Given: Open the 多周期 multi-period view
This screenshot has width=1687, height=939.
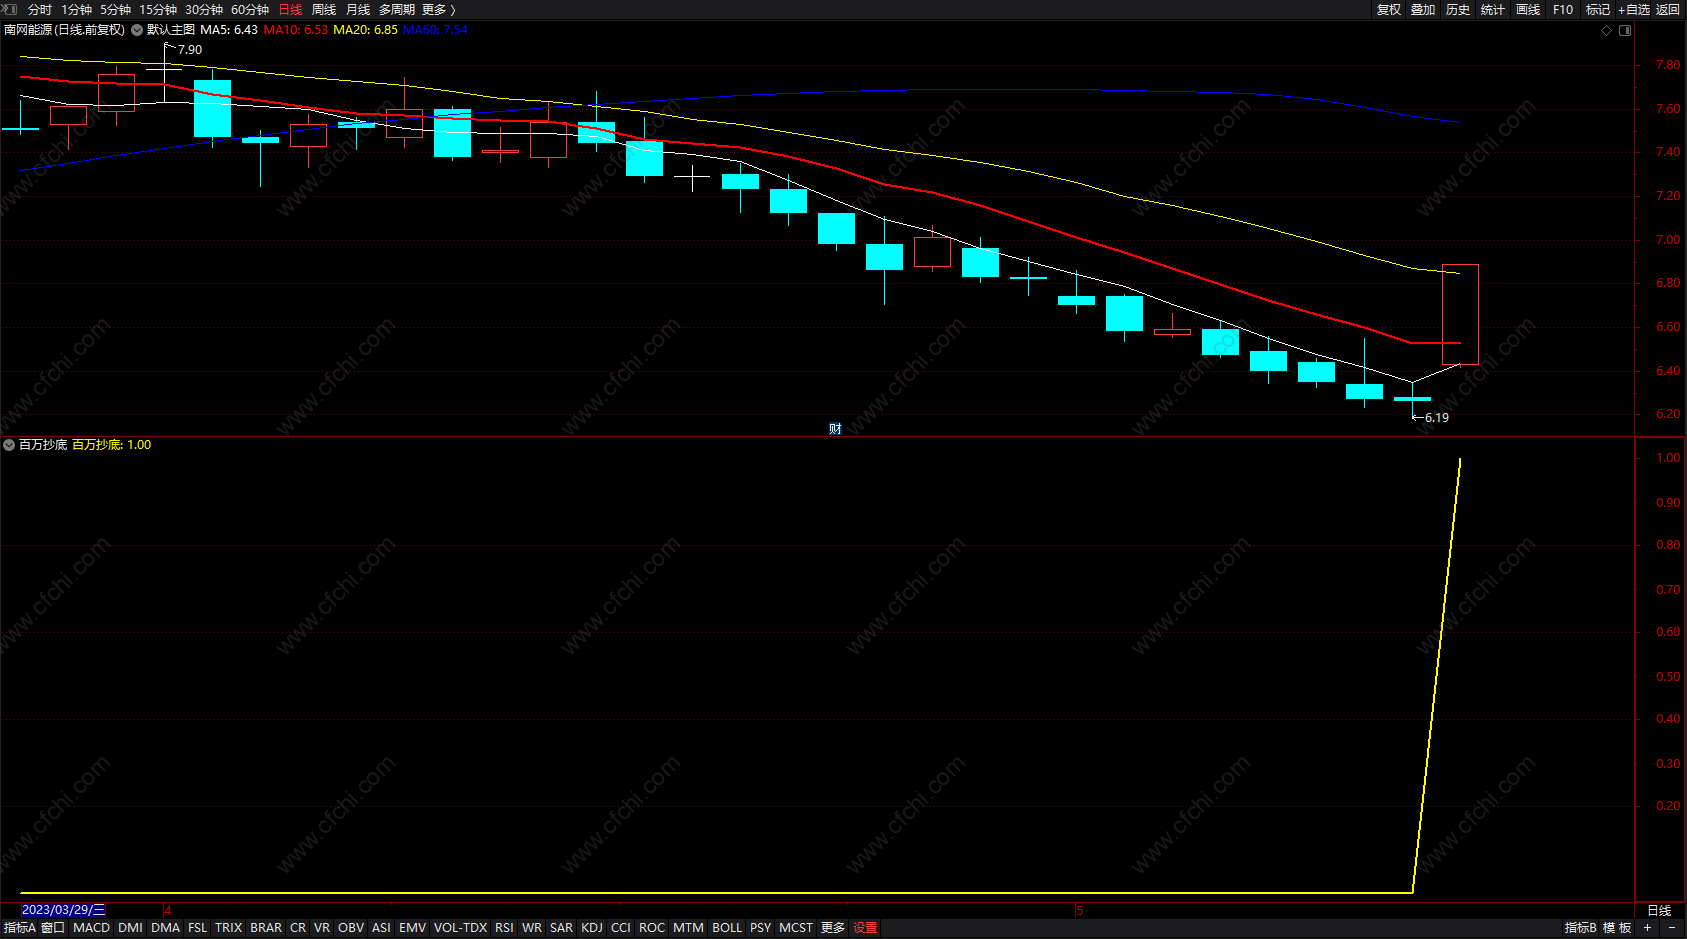Looking at the screenshot, I should pos(396,10).
